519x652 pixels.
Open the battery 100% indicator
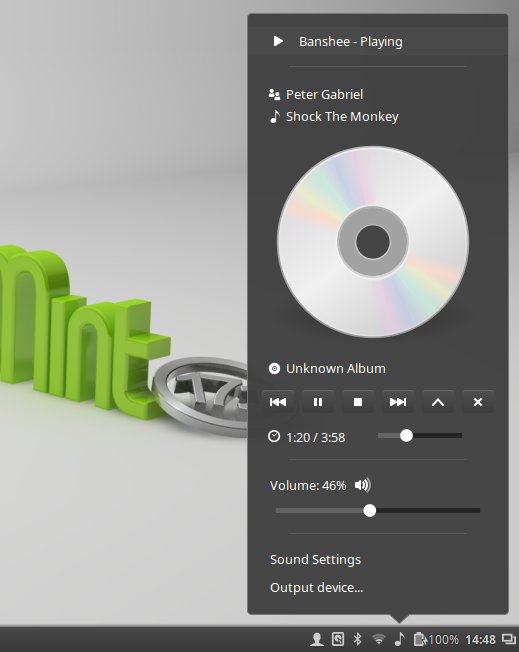pyautogui.click(x=436, y=639)
